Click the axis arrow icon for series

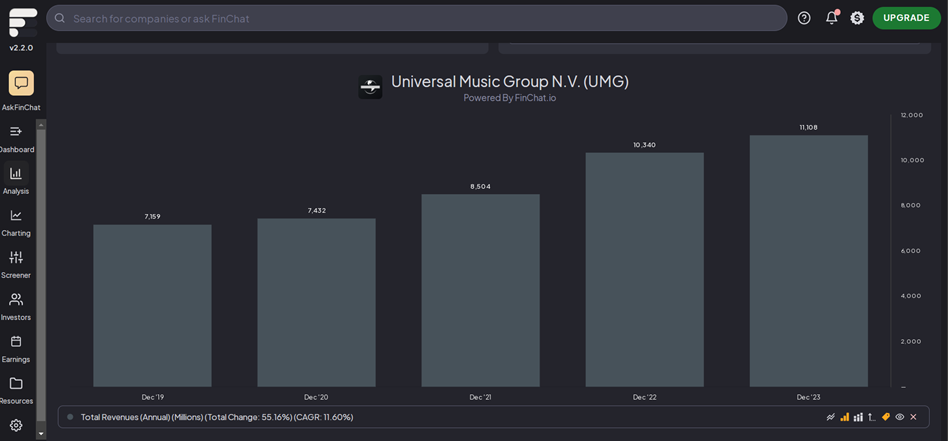tap(871, 417)
